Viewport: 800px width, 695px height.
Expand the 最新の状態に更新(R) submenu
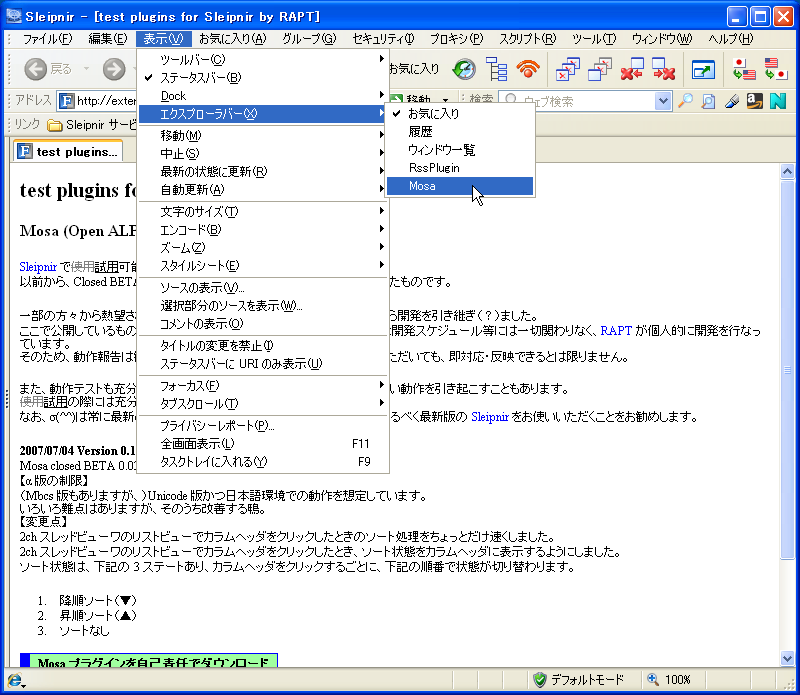coord(263,171)
